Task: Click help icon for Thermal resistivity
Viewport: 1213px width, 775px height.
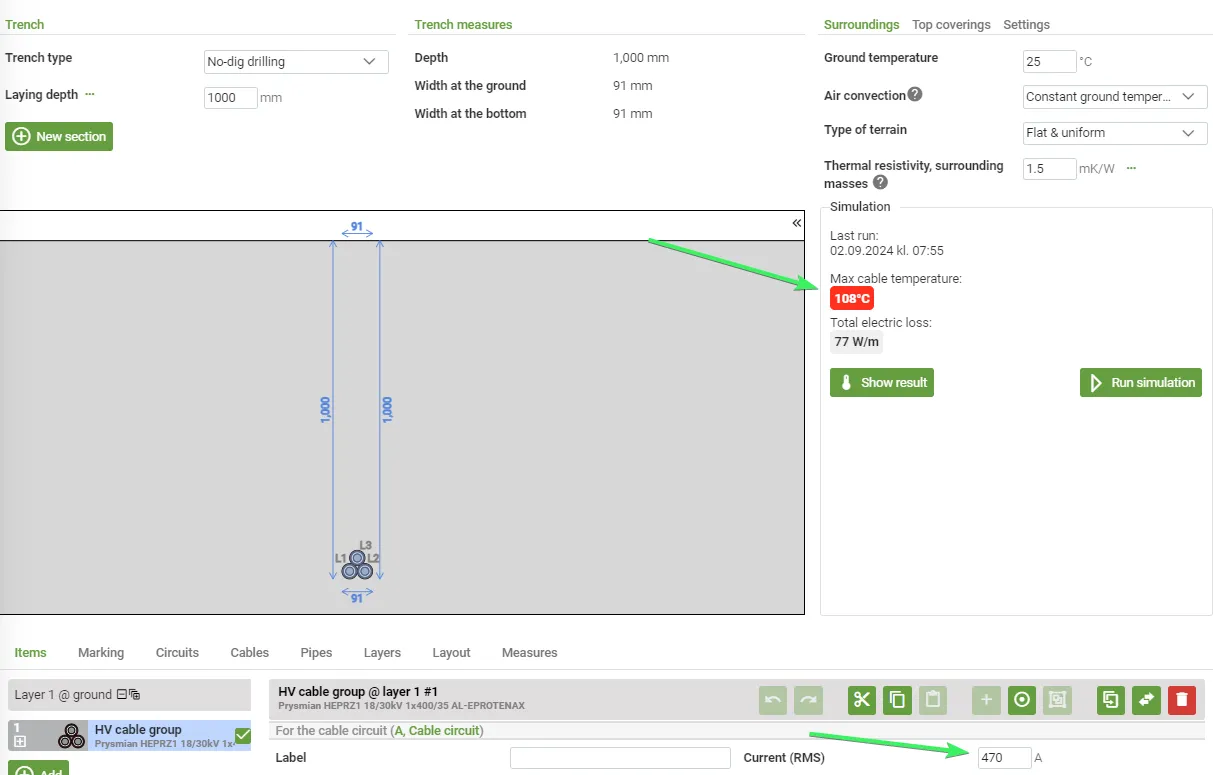Action: [880, 183]
